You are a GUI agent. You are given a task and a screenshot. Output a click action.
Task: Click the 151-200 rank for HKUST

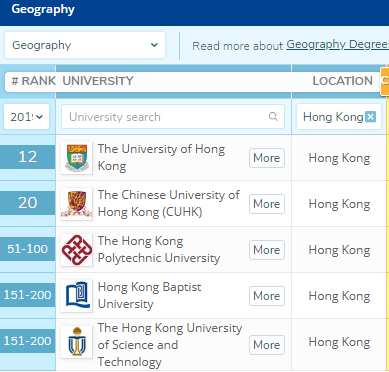pyautogui.click(x=28, y=341)
